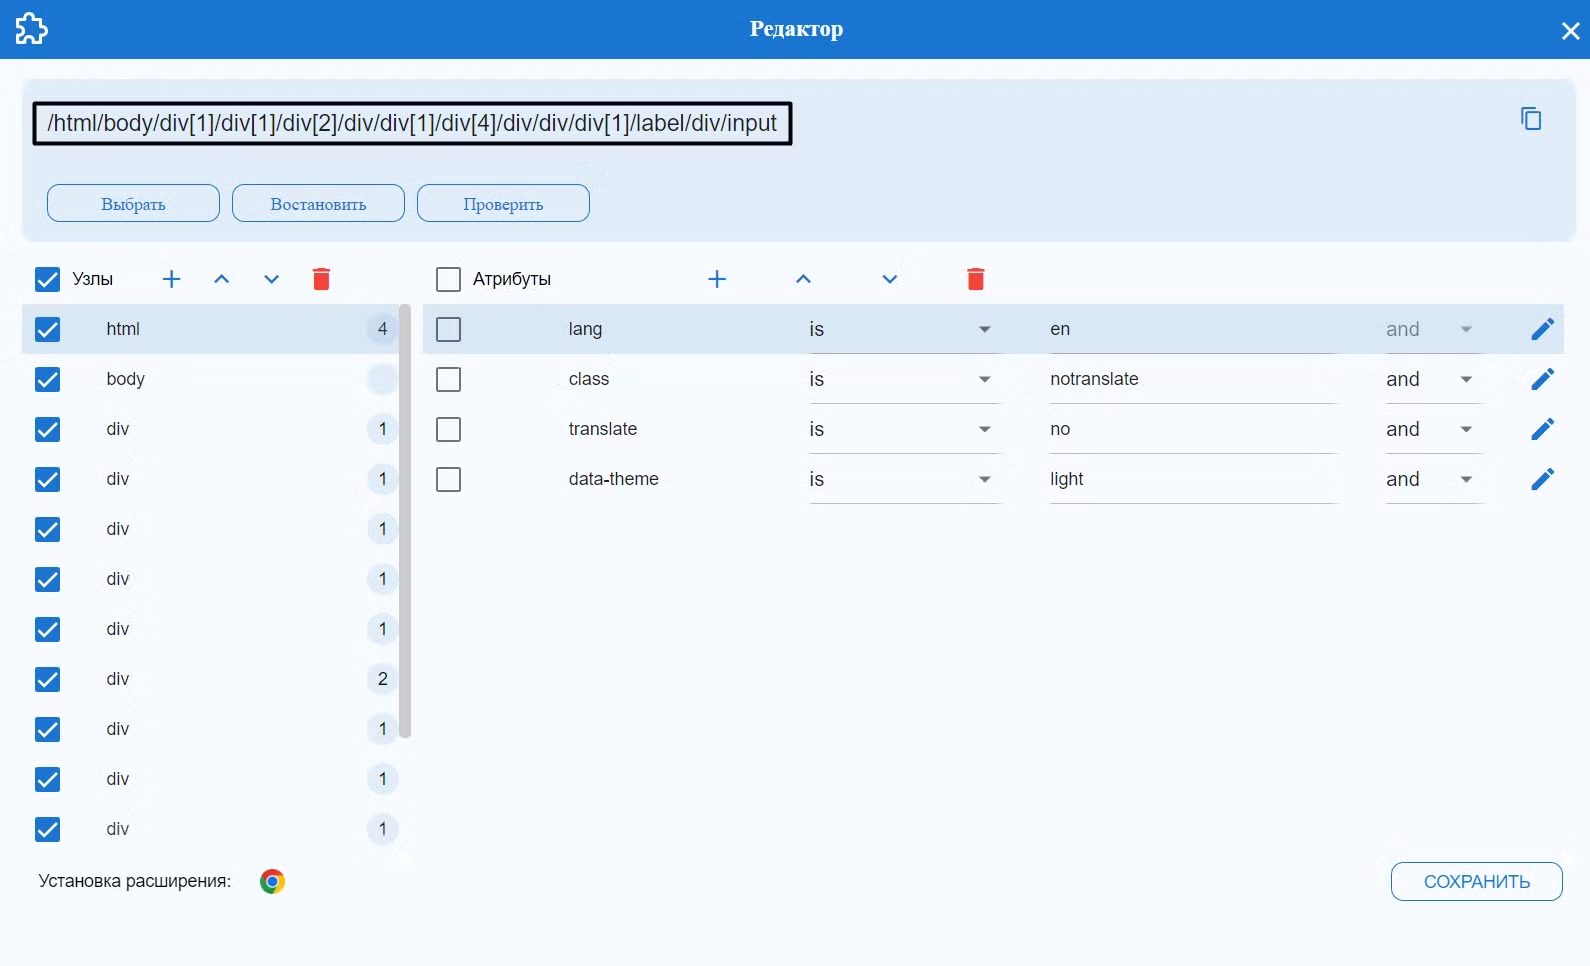Open the 'is' operator dropdown for data-theme
The width and height of the screenshot is (1590, 966).
coord(904,479)
